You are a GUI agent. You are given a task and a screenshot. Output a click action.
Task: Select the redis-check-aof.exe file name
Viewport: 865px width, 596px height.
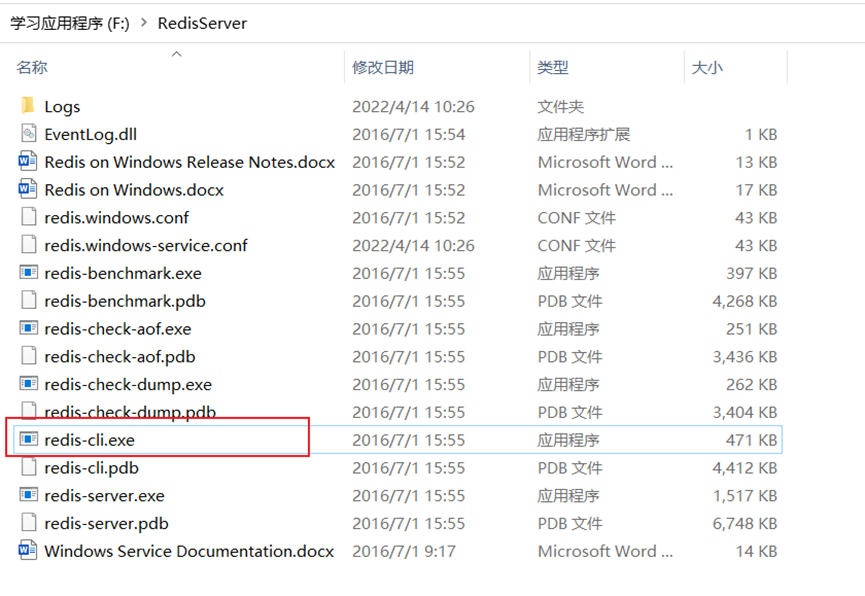click(x=118, y=329)
